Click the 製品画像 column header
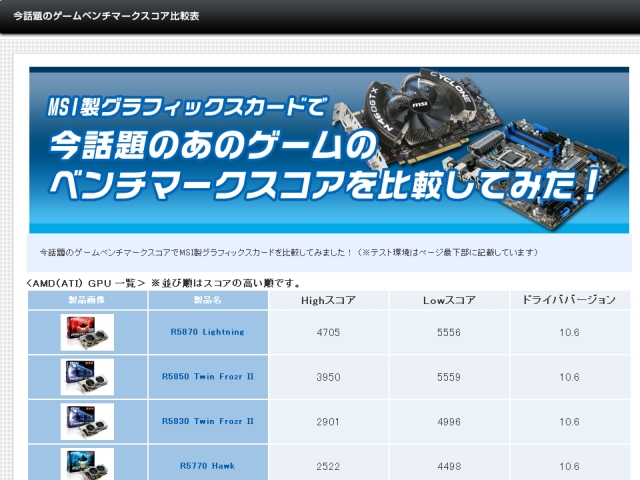Viewport: 640px width, 480px height. (87, 300)
